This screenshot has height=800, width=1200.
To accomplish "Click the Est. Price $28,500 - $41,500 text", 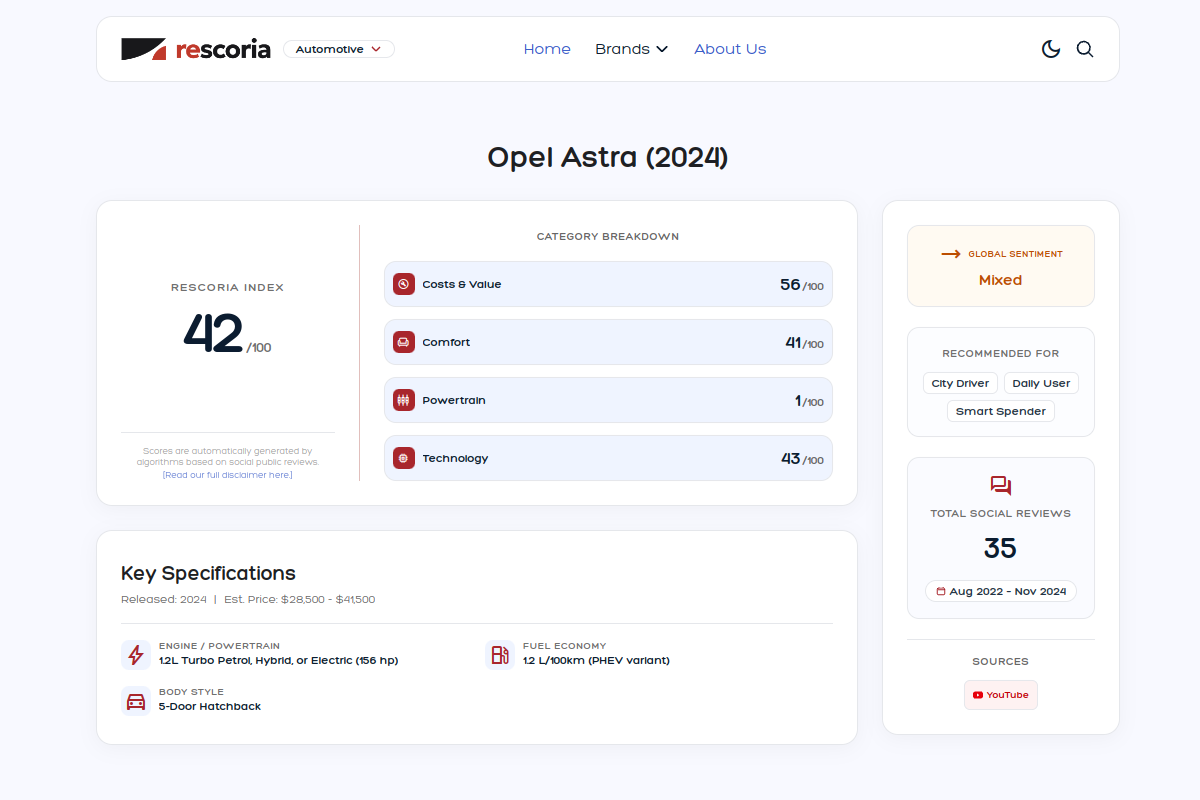I will click(x=300, y=600).
